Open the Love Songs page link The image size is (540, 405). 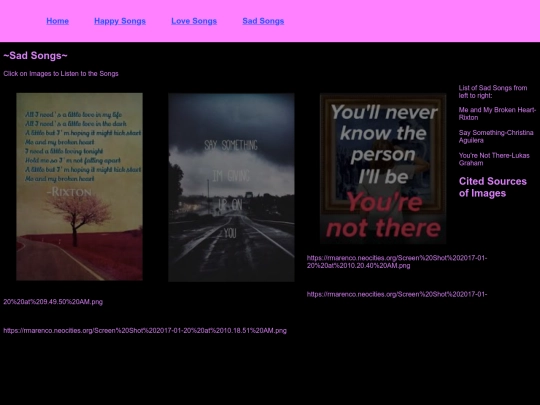194,21
